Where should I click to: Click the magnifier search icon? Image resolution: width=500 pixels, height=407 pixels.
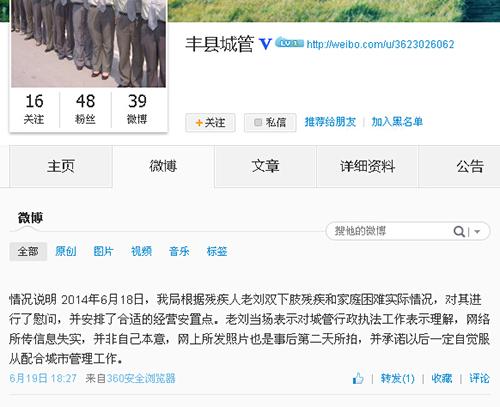[459, 231]
